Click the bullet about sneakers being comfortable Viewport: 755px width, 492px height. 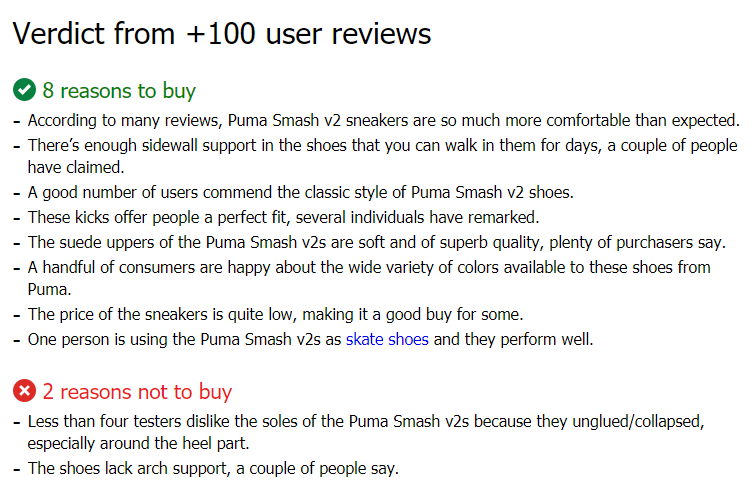click(x=383, y=120)
